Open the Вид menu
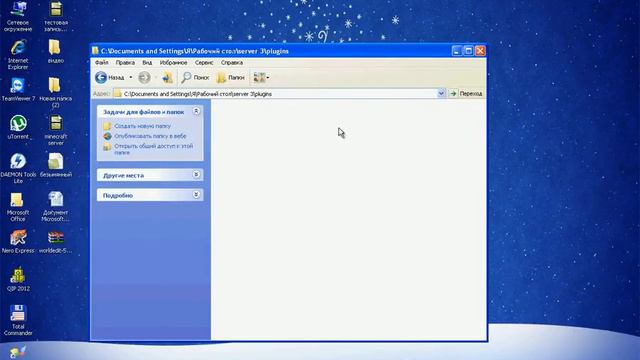The height and width of the screenshot is (360, 640). pos(147,62)
